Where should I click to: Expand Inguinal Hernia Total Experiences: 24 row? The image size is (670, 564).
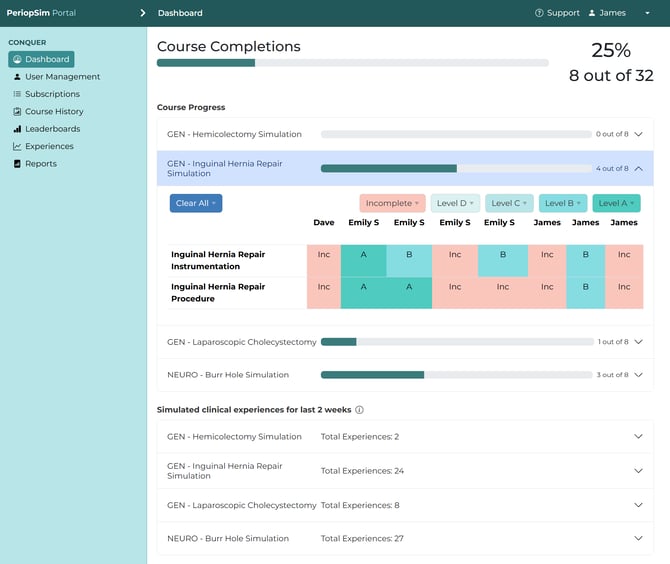pos(638,471)
